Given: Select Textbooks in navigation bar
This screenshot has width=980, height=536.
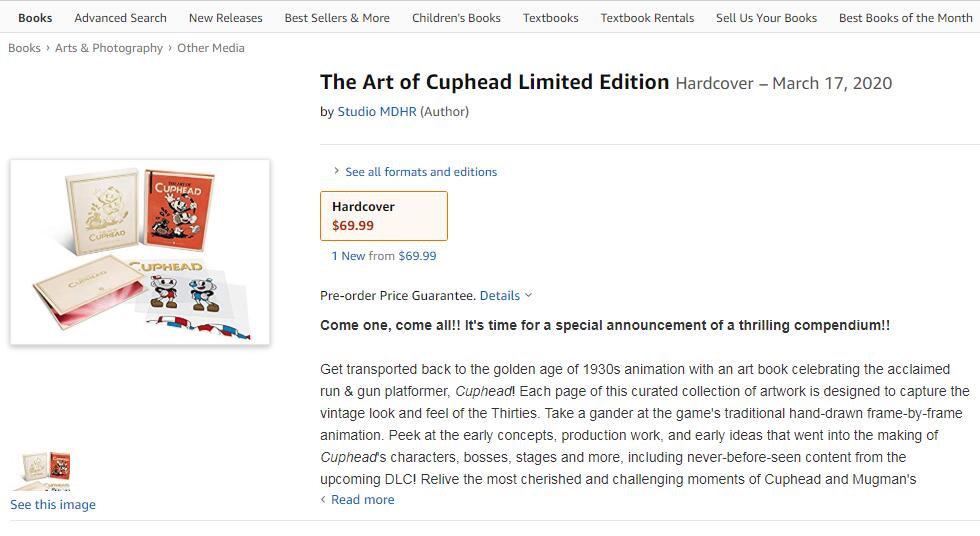Looking at the screenshot, I should (x=550, y=18).
